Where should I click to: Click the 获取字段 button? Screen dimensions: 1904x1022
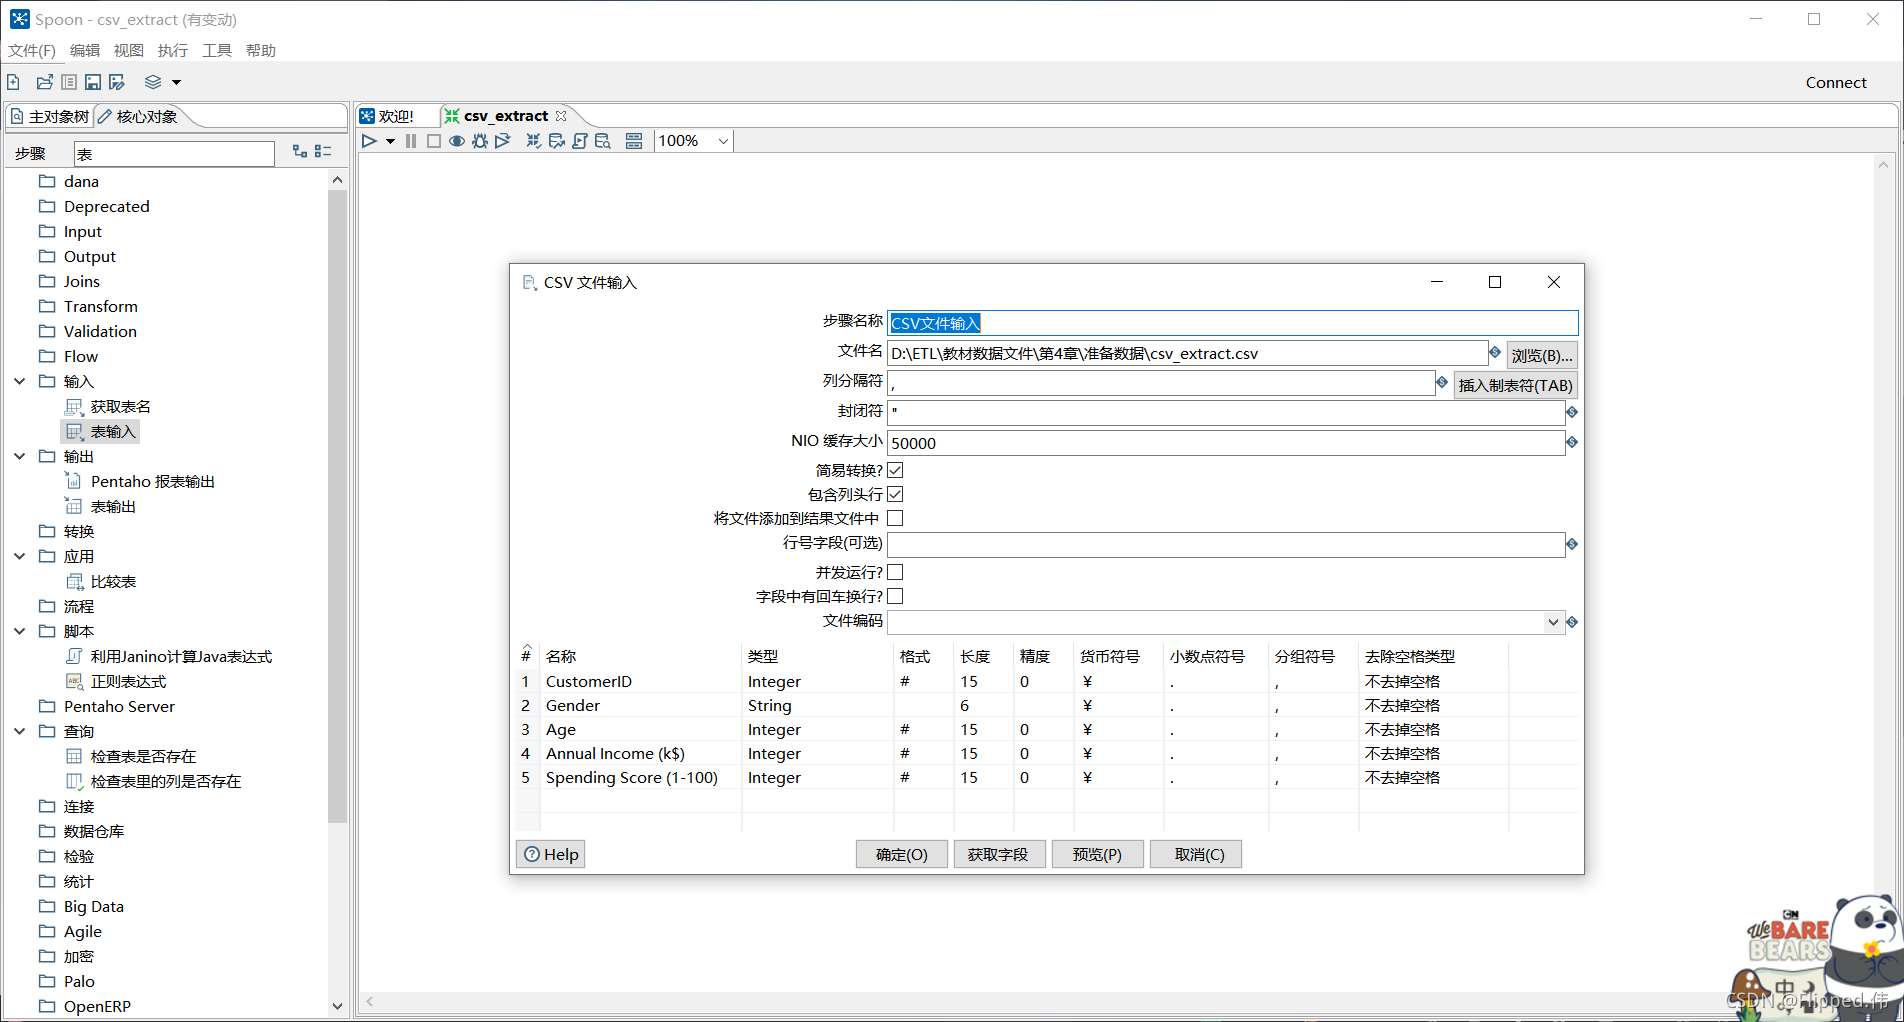[x=998, y=853]
